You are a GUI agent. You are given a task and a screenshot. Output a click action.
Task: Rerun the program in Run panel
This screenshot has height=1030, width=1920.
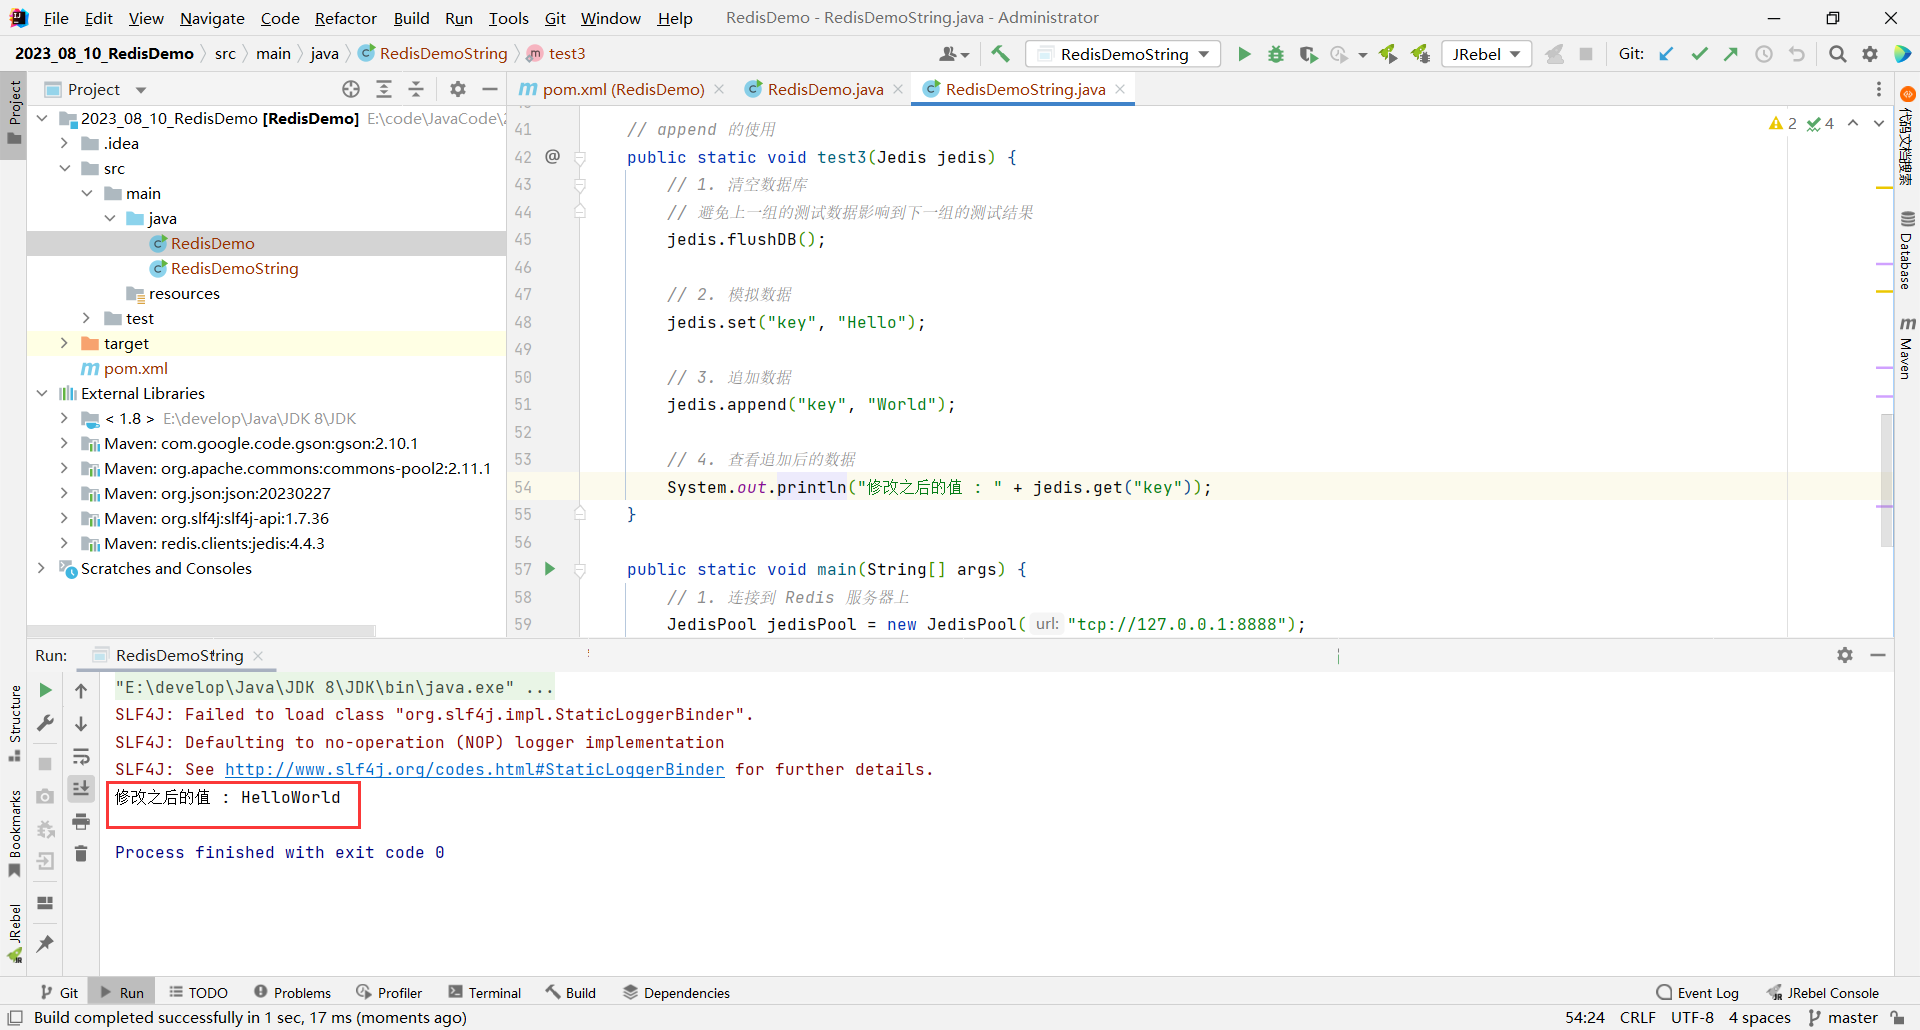click(45, 690)
